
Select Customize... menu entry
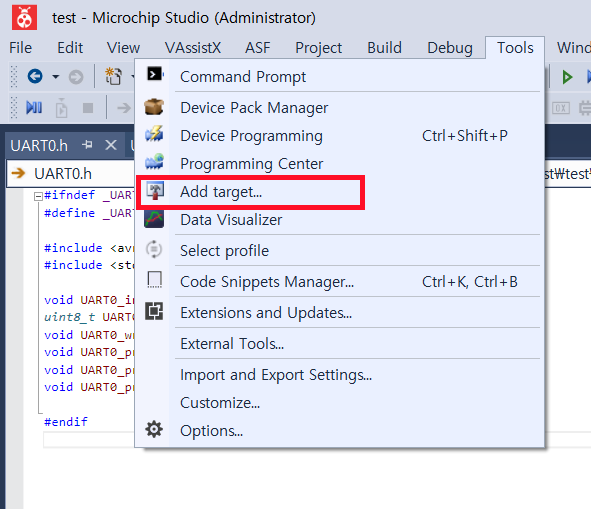[x=340, y=403]
